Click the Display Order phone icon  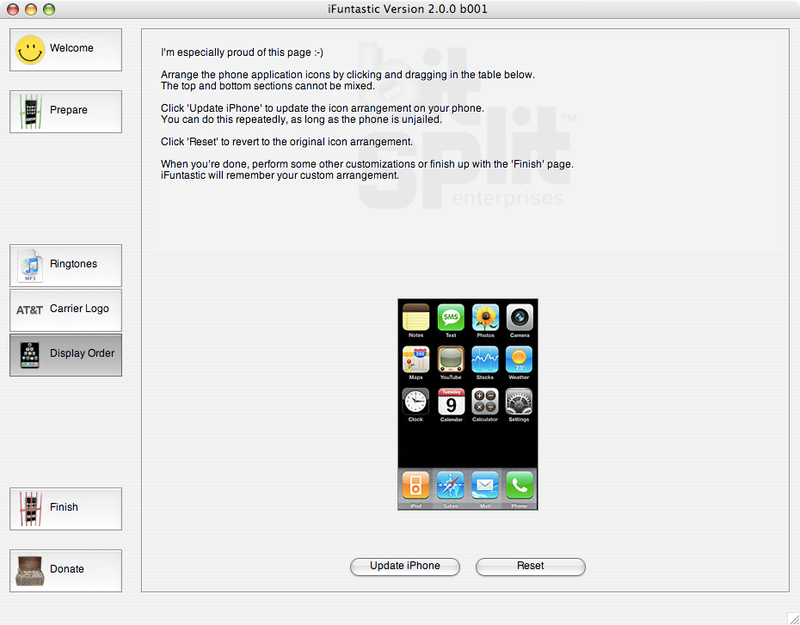pyautogui.click(x=30, y=355)
